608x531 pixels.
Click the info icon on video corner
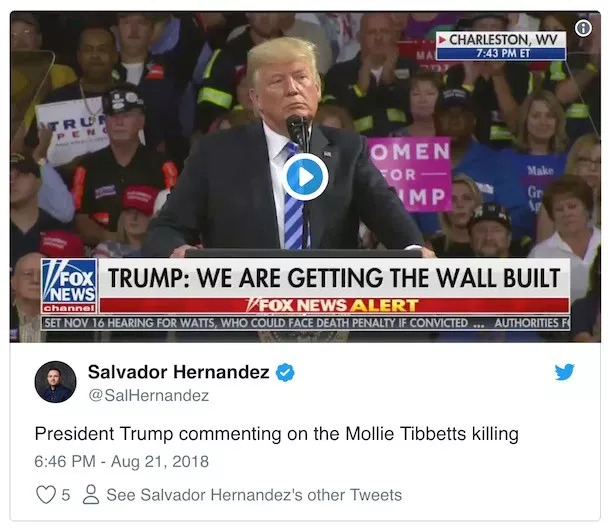pos(583,28)
